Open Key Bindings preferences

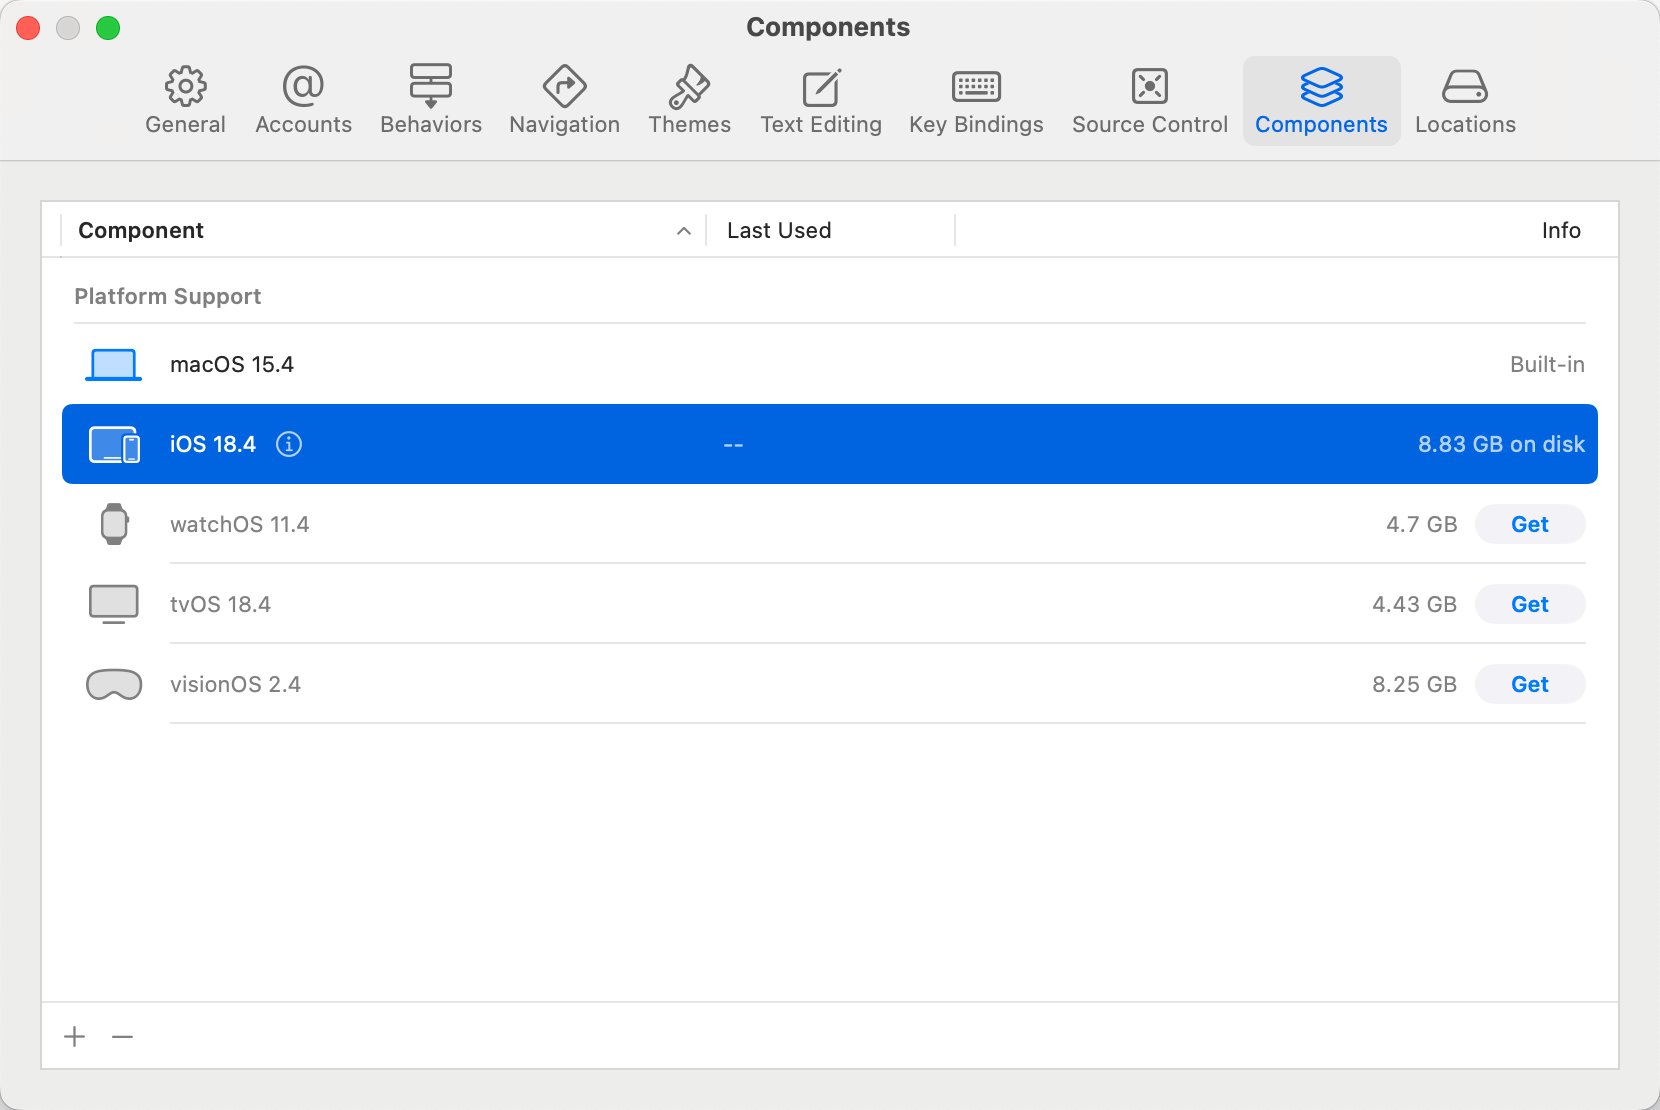click(976, 101)
